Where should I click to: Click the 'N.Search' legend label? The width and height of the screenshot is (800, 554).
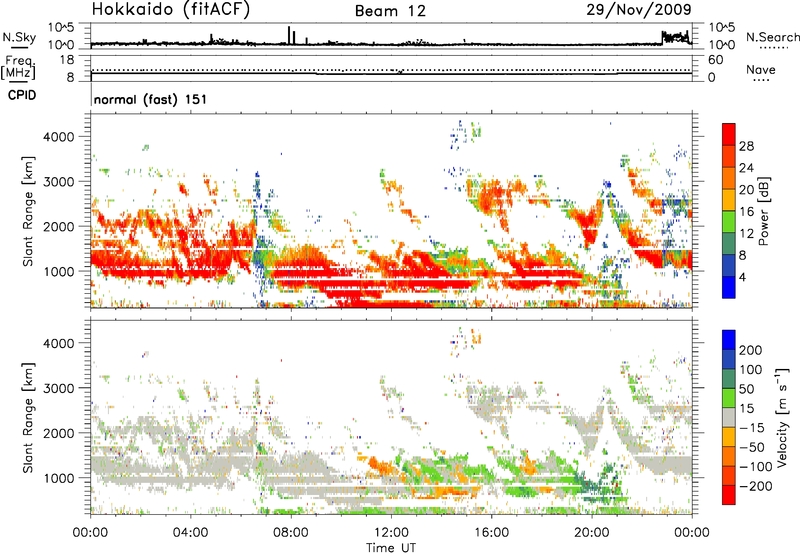(x=772, y=37)
